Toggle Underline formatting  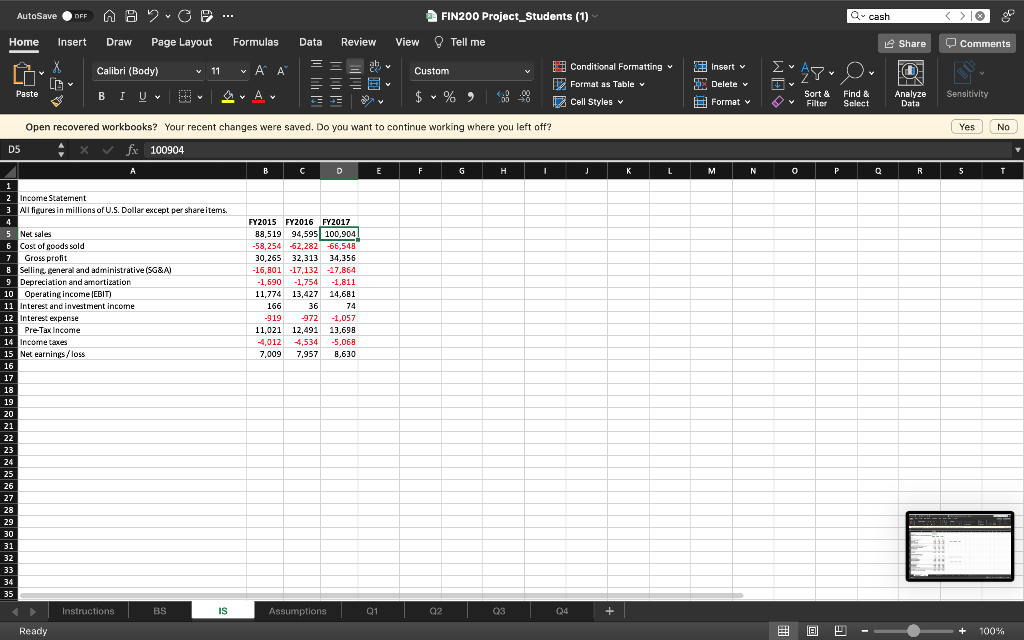click(142, 96)
